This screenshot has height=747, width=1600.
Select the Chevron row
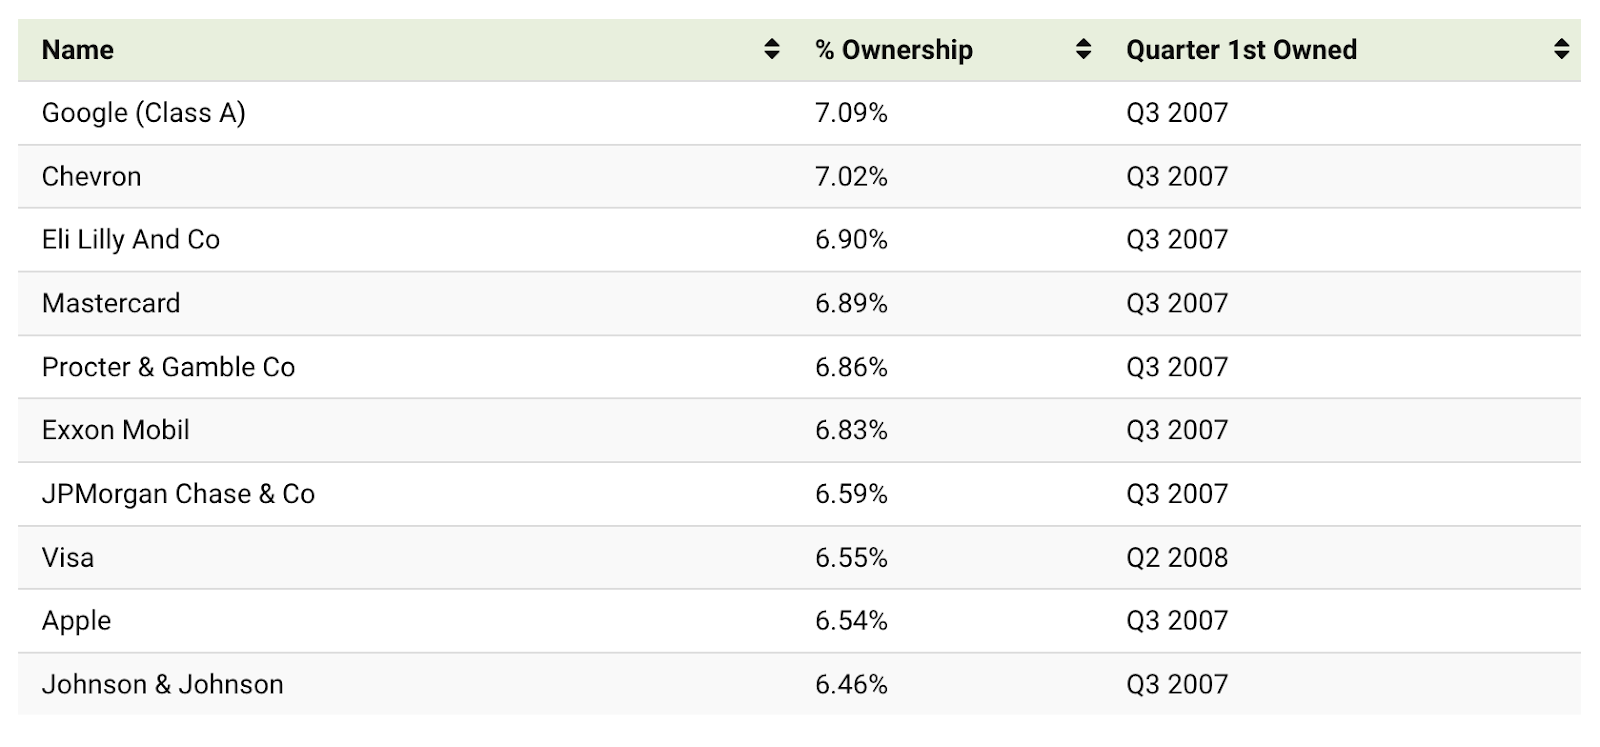click(91, 176)
